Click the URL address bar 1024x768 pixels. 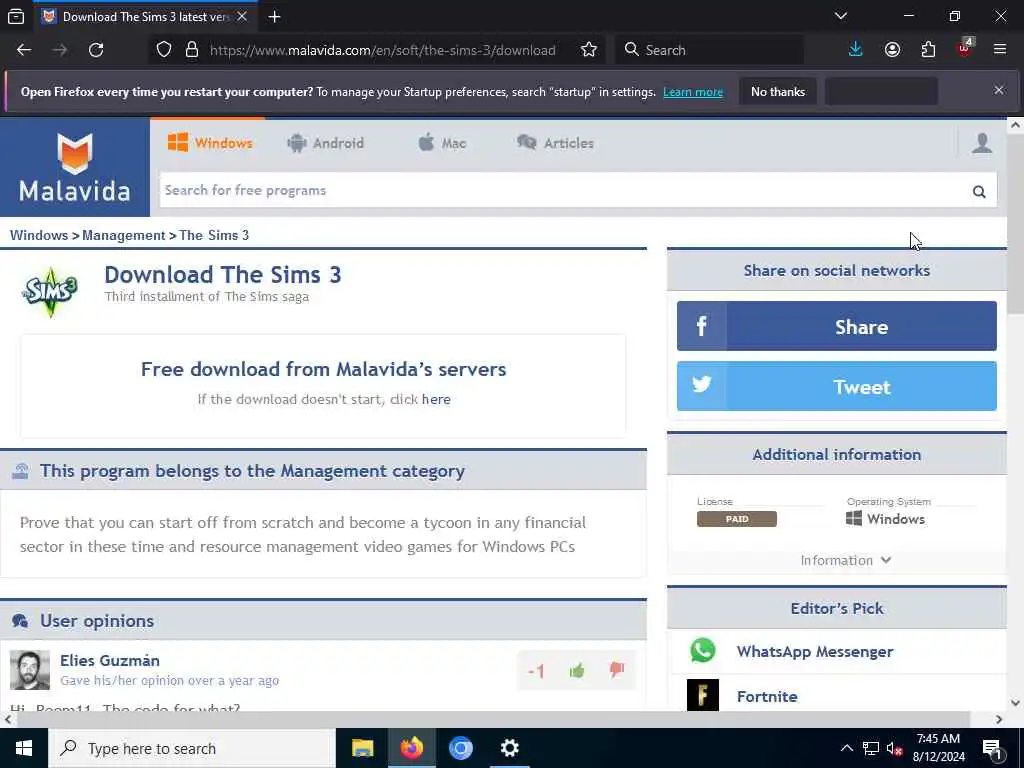click(x=383, y=50)
